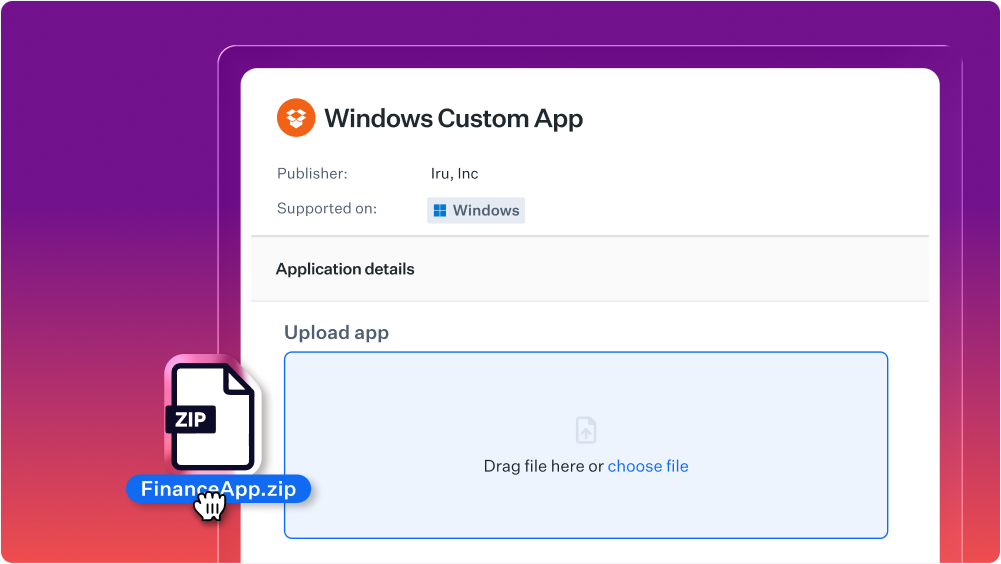This screenshot has width=1001, height=564.
Task: Click the ZIP file icon
Action: (x=213, y=416)
